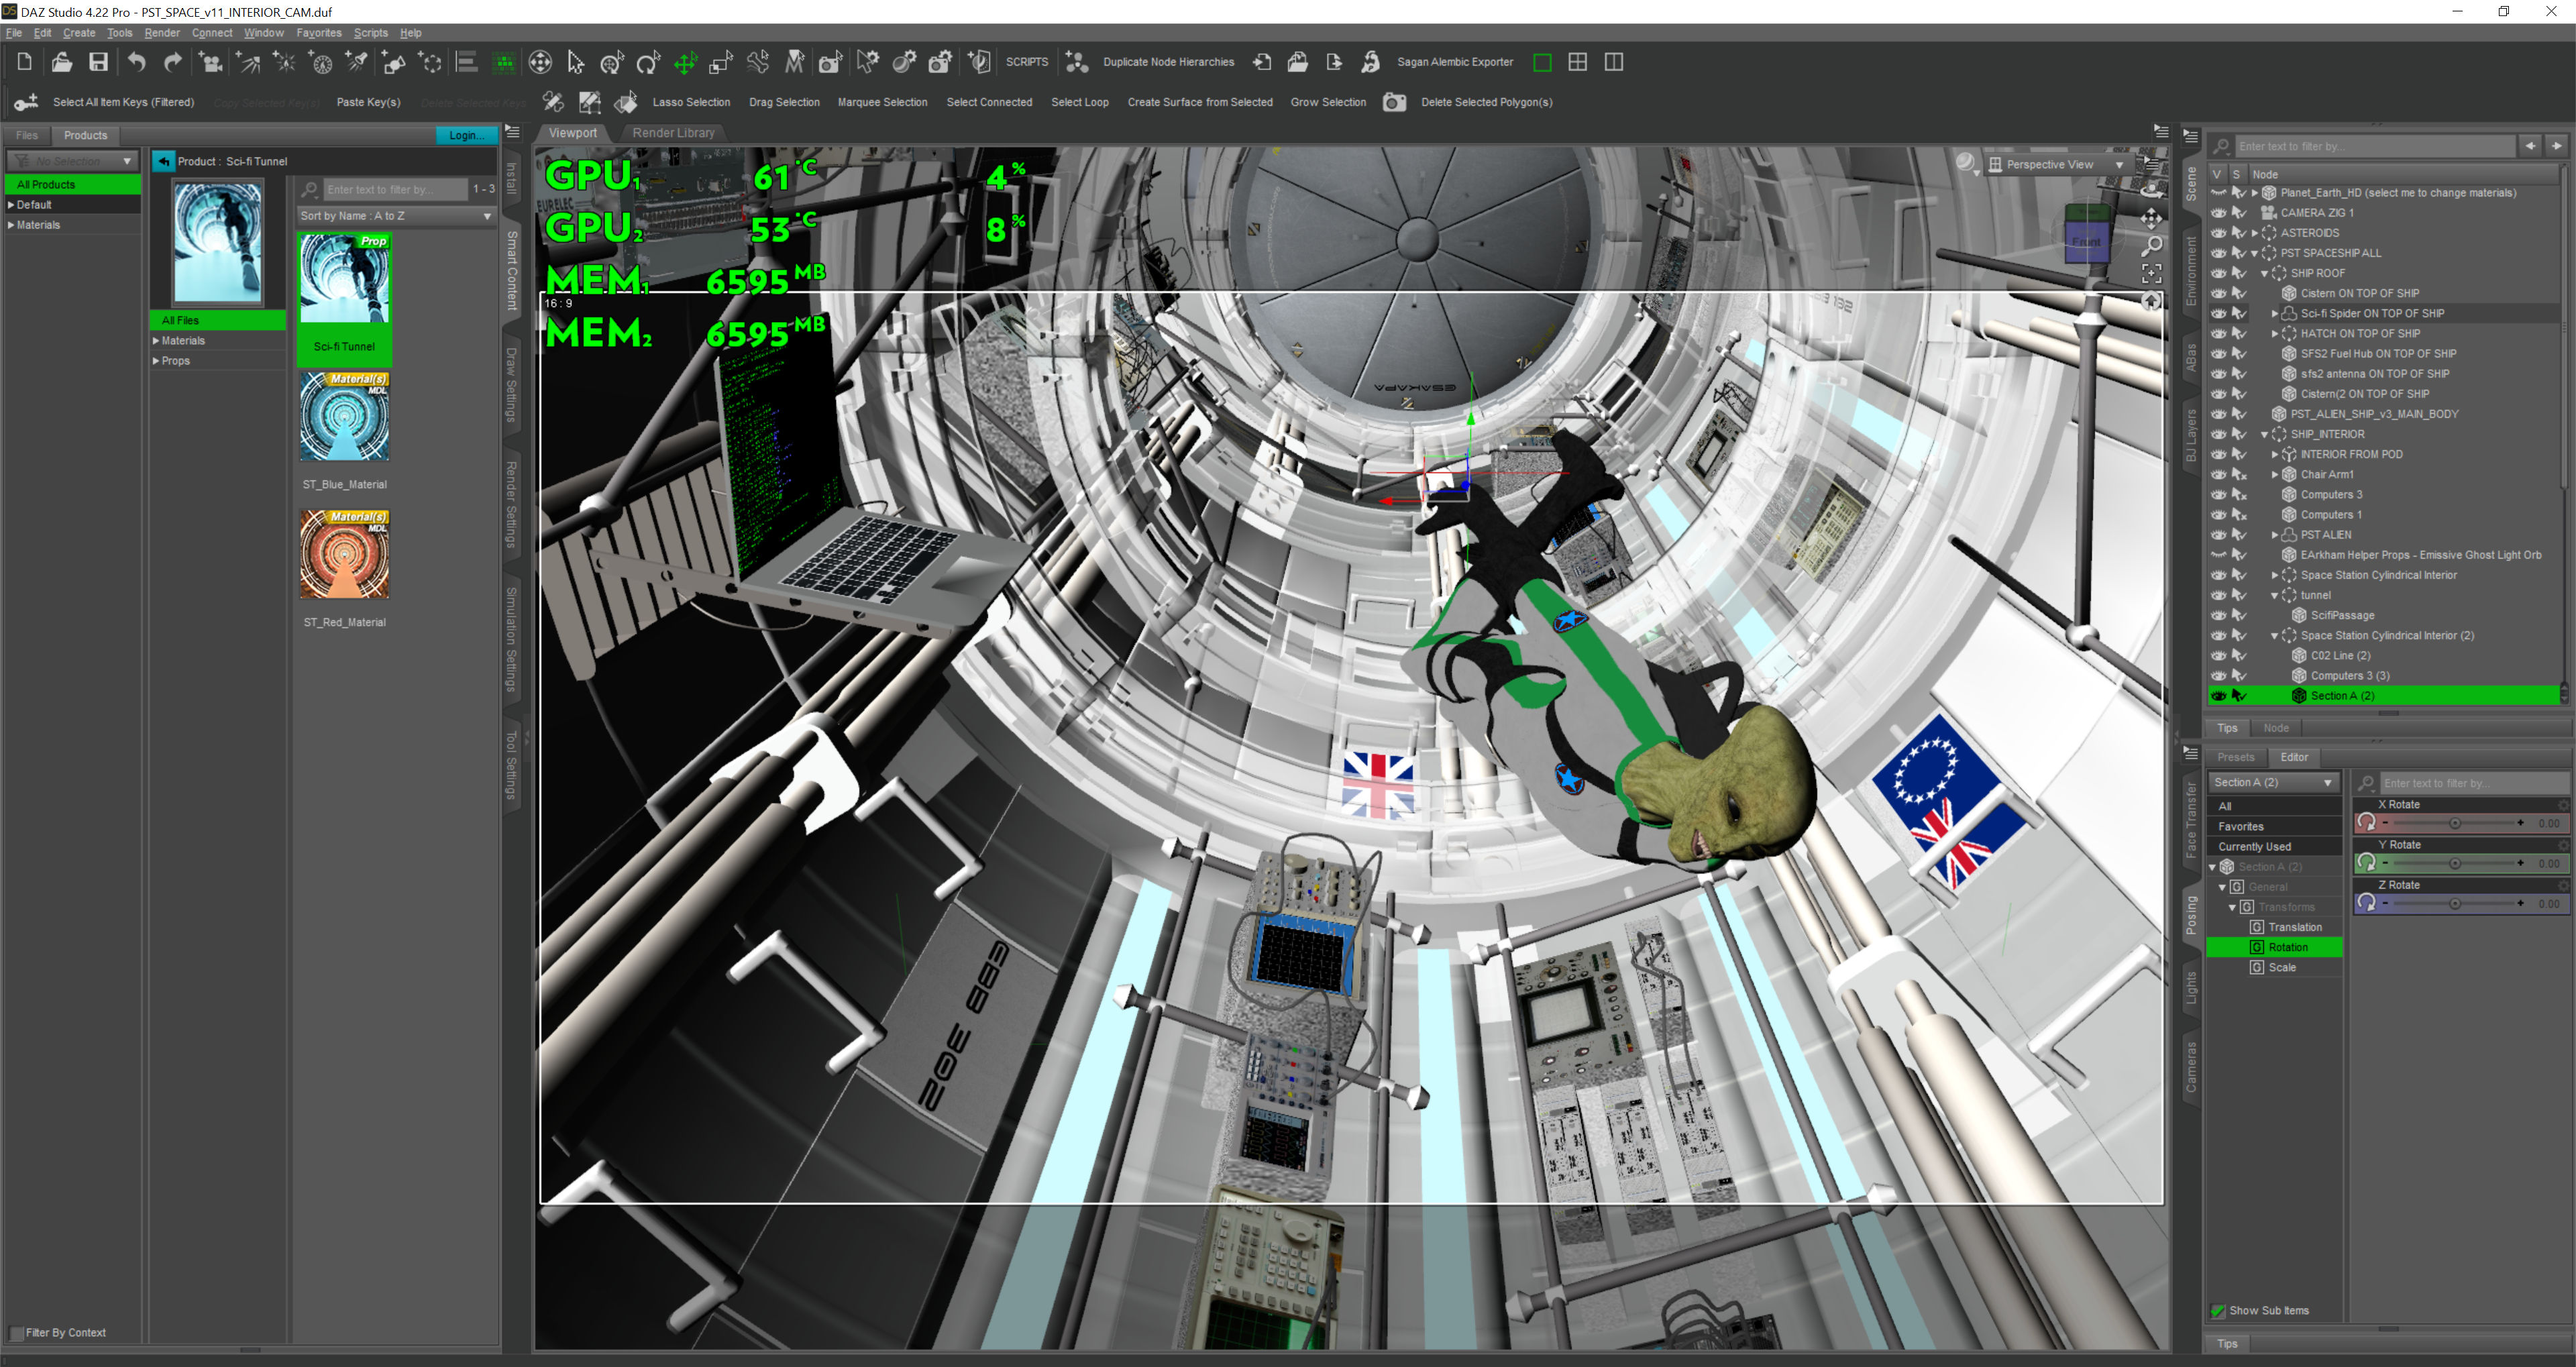Screen dimensions: 2576x1367
Task: Click Lasso Selection button
Action: coord(690,102)
